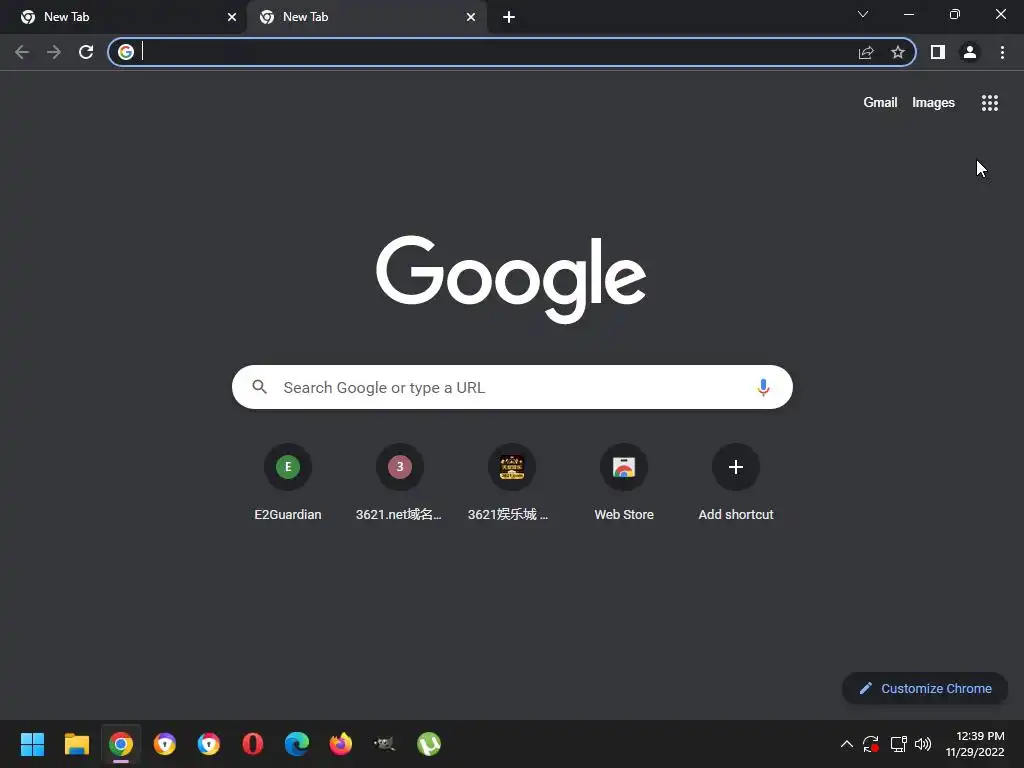1024x768 pixels.
Task: Open a new tab with the plus button
Action: click(509, 18)
